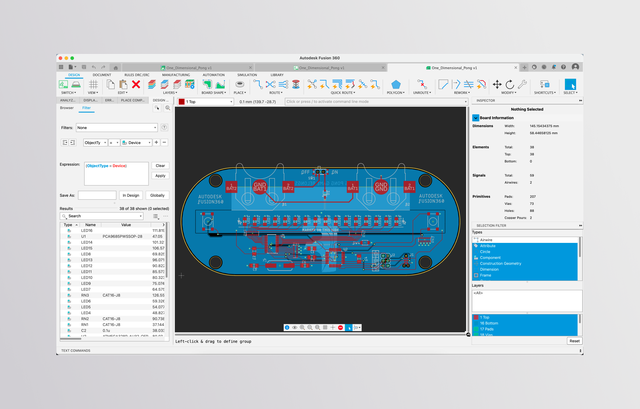
Task: Sort results by the Name column header
Action: pos(90,225)
